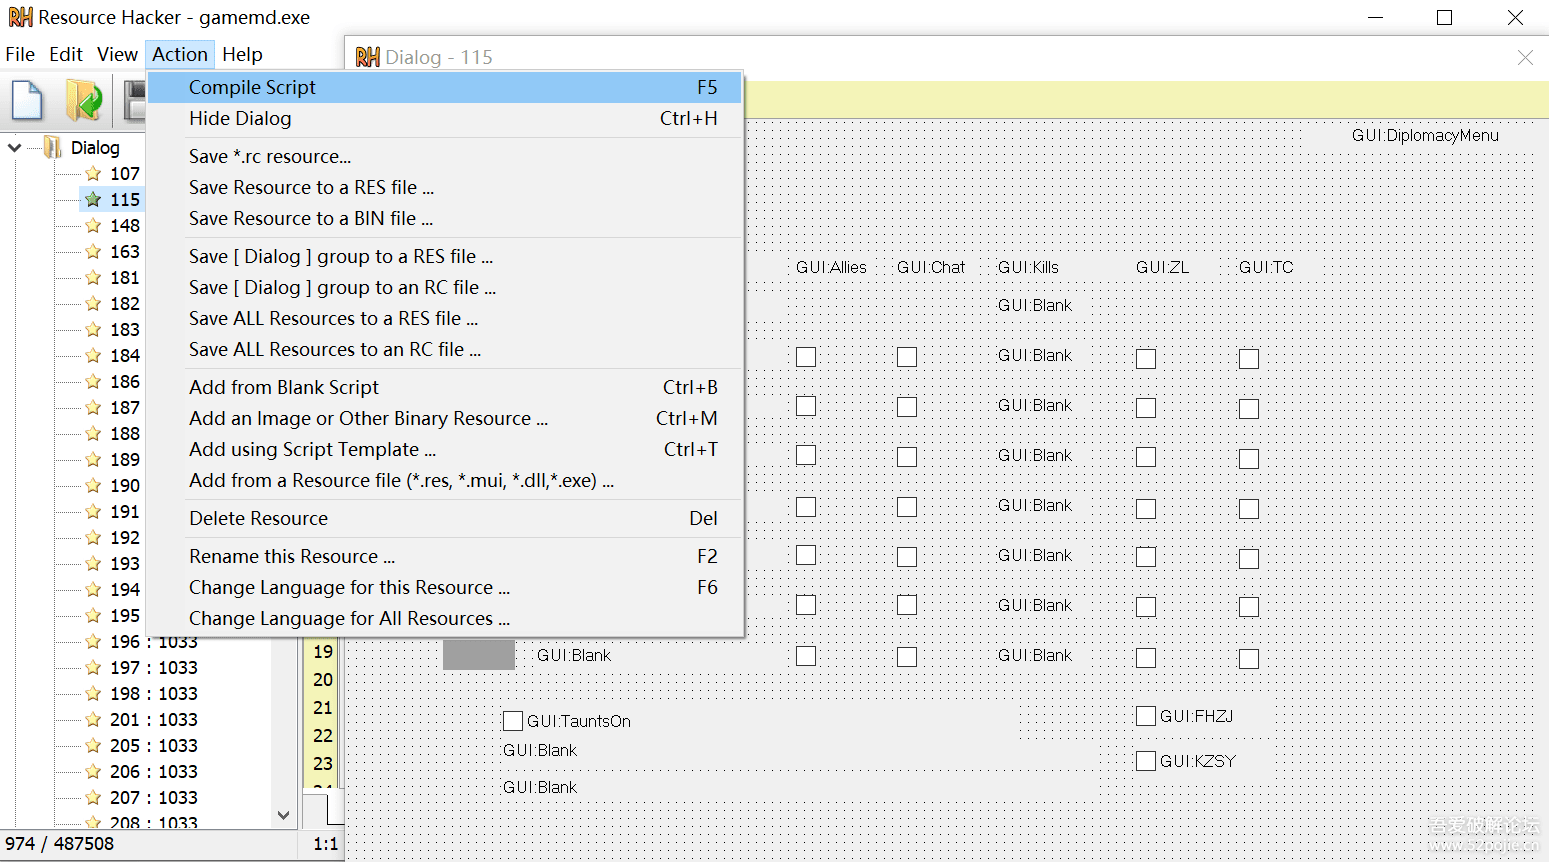
Task: Choose Delete Resource menu entry
Action: [445, 518]
